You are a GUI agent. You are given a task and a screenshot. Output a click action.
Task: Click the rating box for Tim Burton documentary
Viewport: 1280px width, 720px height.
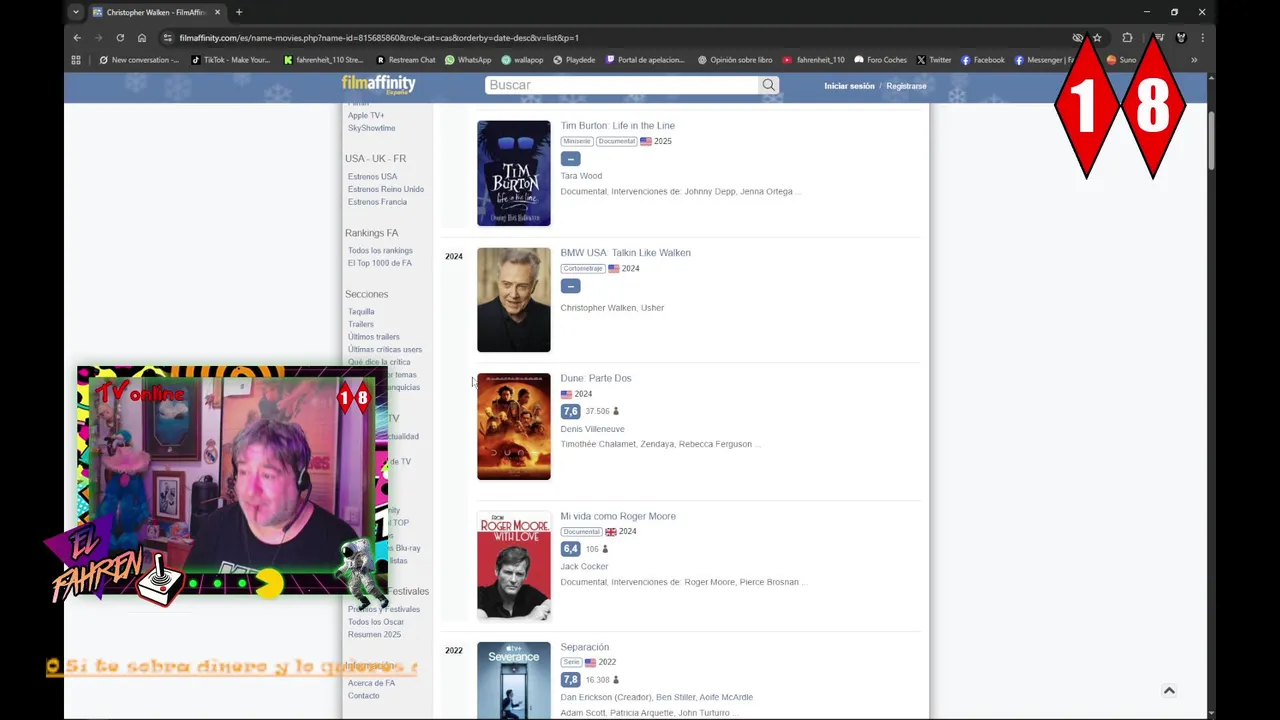tap(570, 159)
